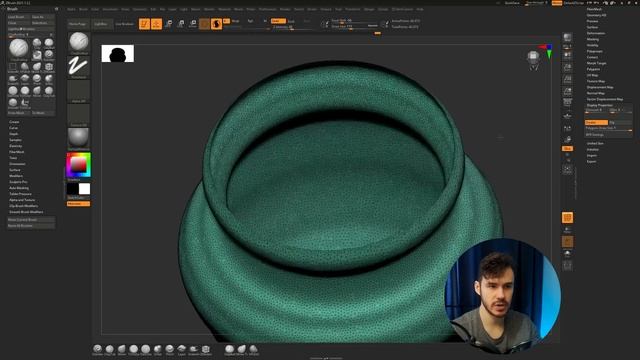Toggle the Mrgb button

pyautogui.click(x=236, y=21)
